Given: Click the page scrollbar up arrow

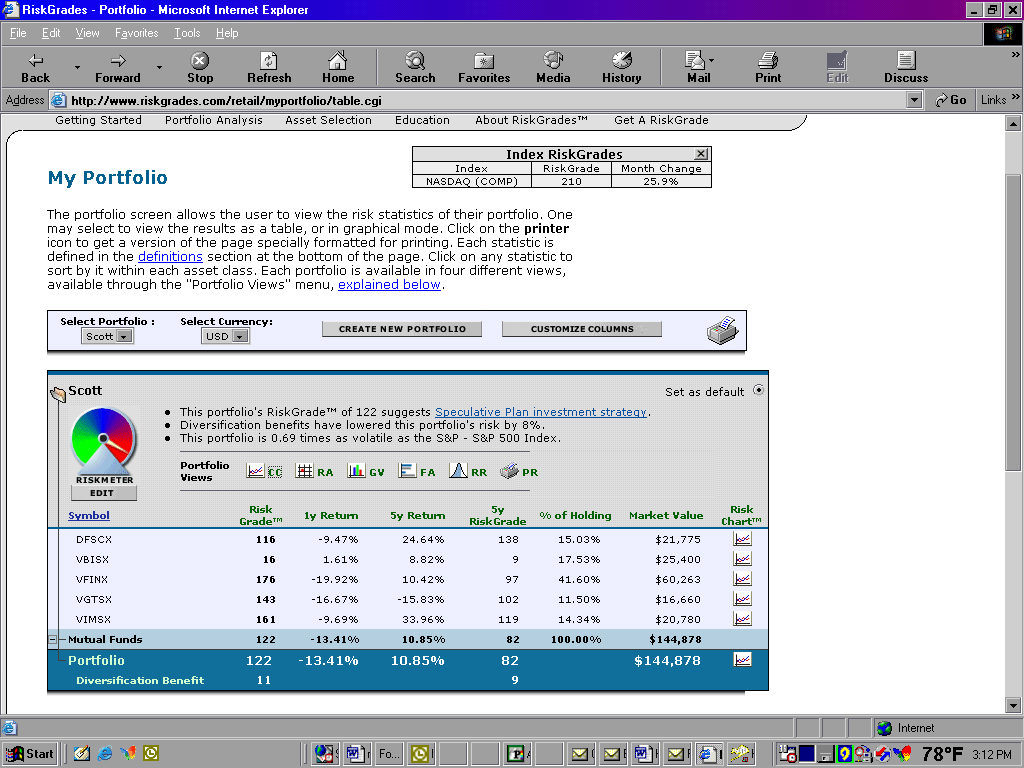Looking at the screenshot, I should 1013,123.
